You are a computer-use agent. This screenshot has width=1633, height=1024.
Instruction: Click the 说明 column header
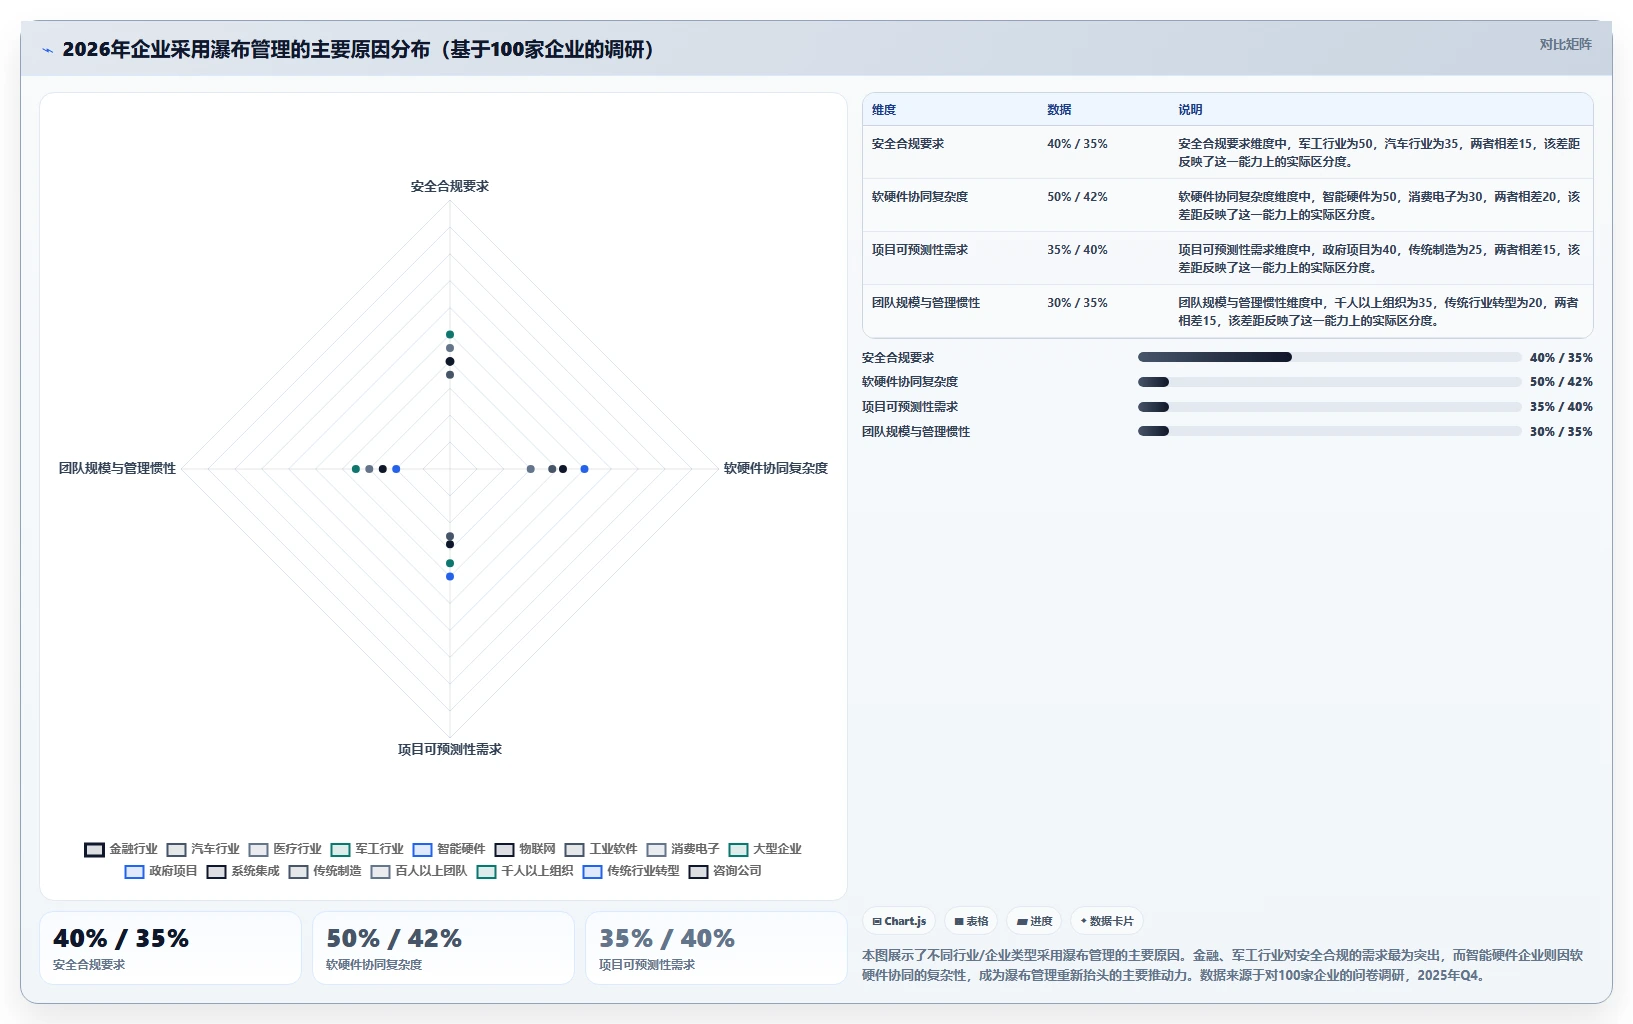[1190, 110]
